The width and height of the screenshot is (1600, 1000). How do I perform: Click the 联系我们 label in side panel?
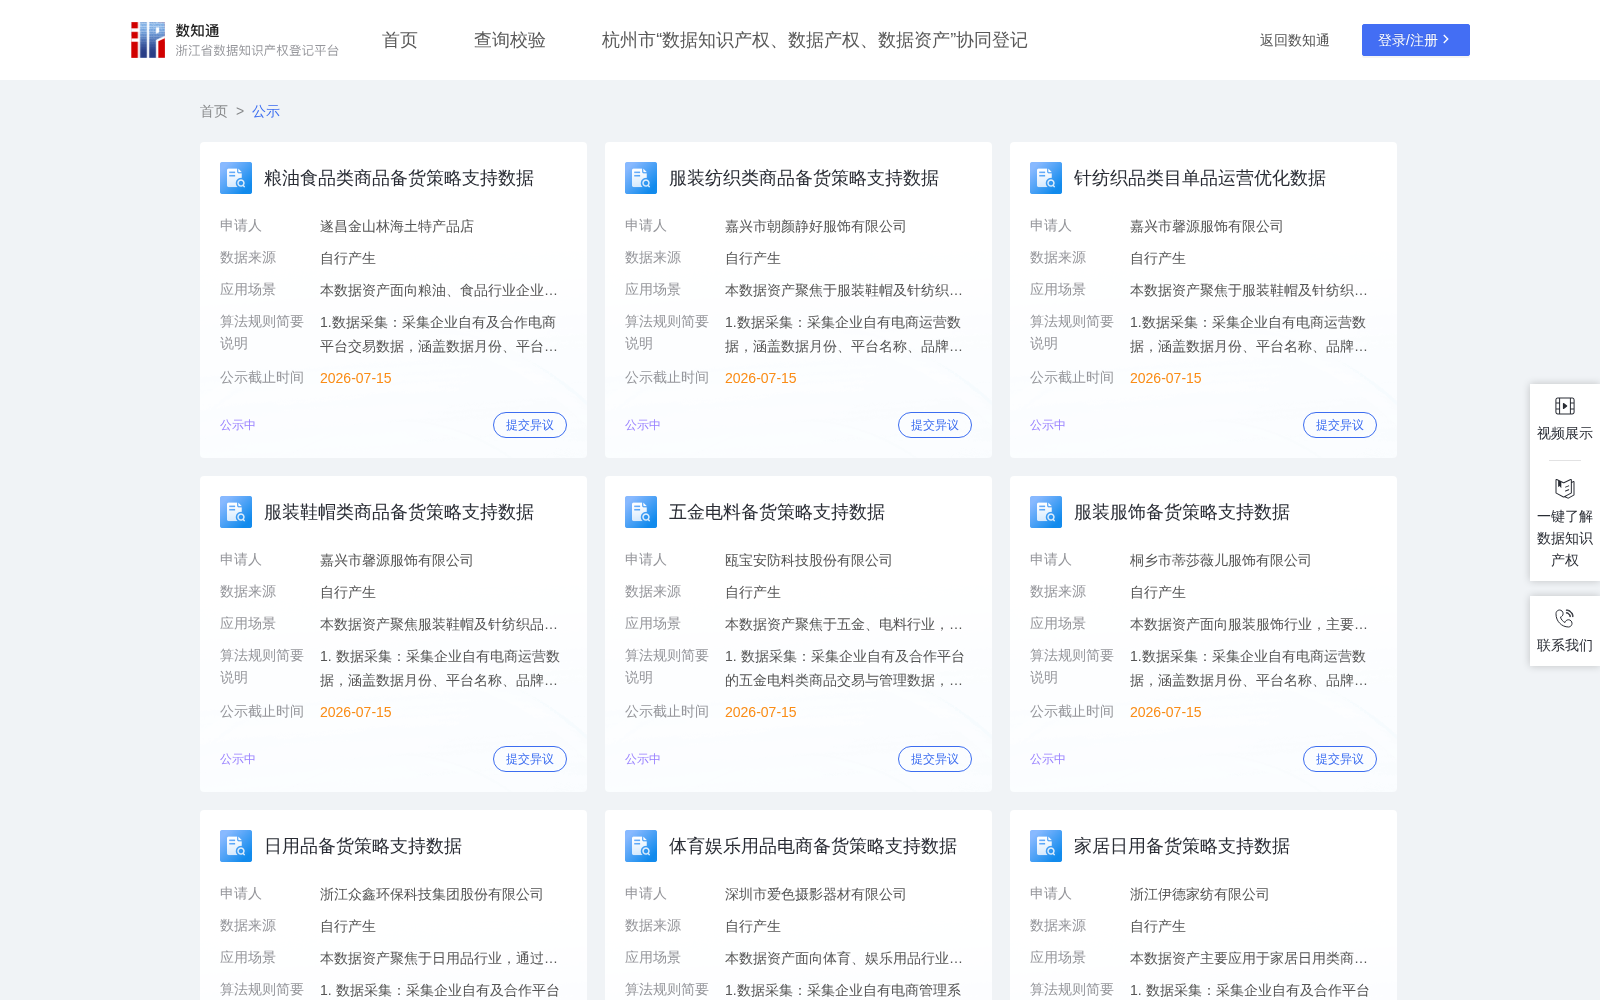[1565, 645]
